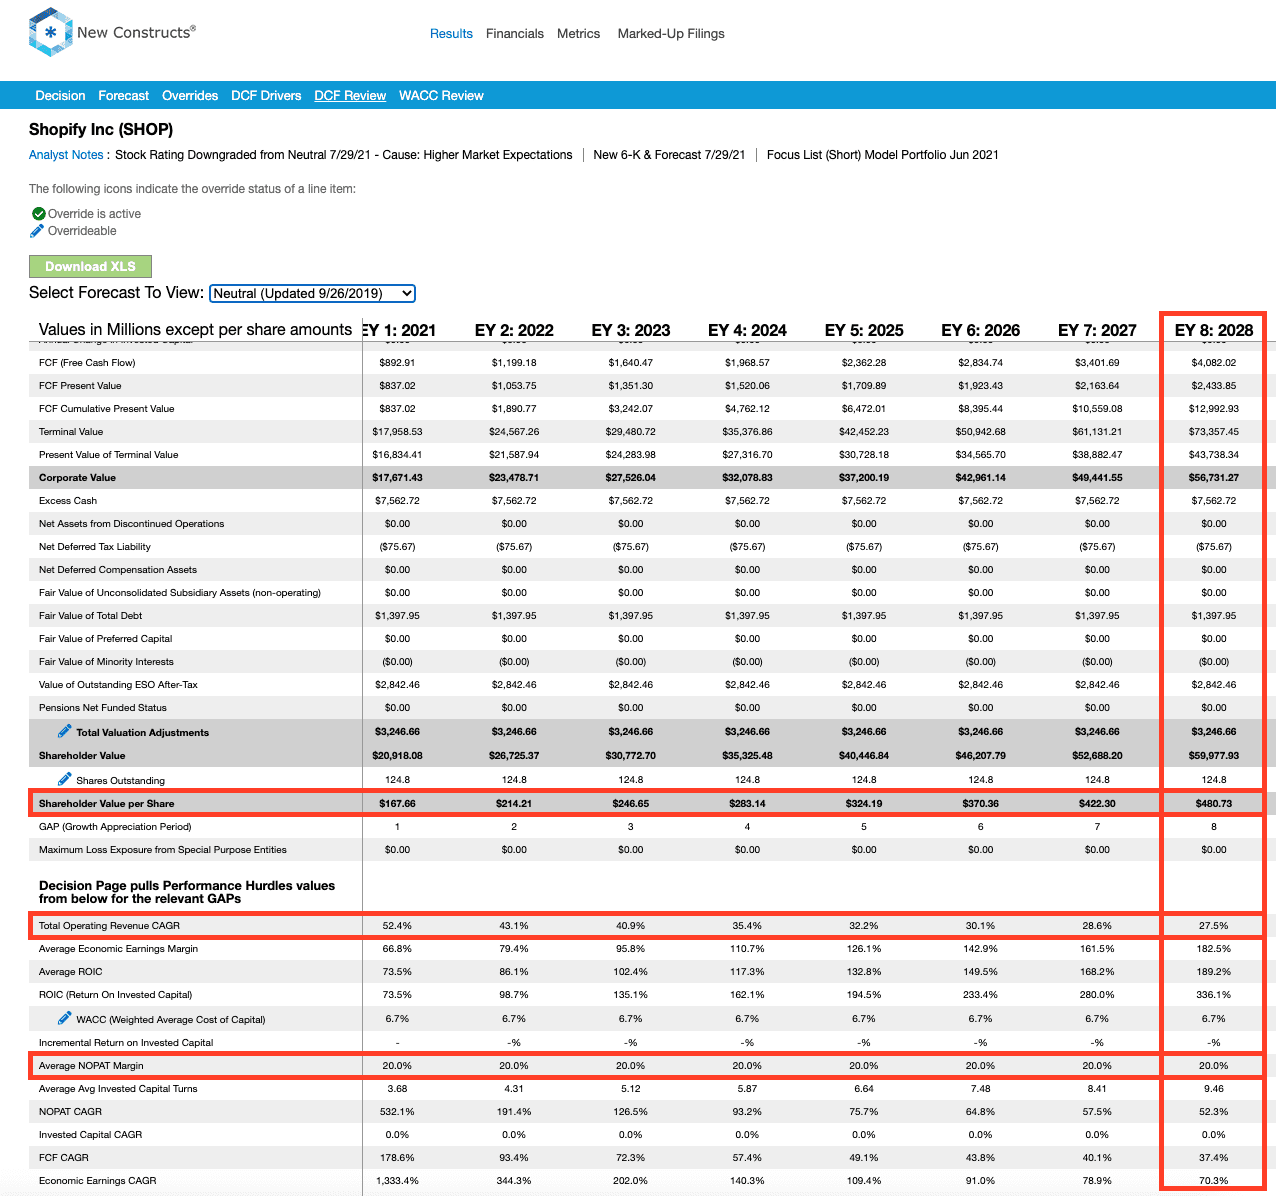Click the 'Terminal Value' row label

tap(71, 432)
